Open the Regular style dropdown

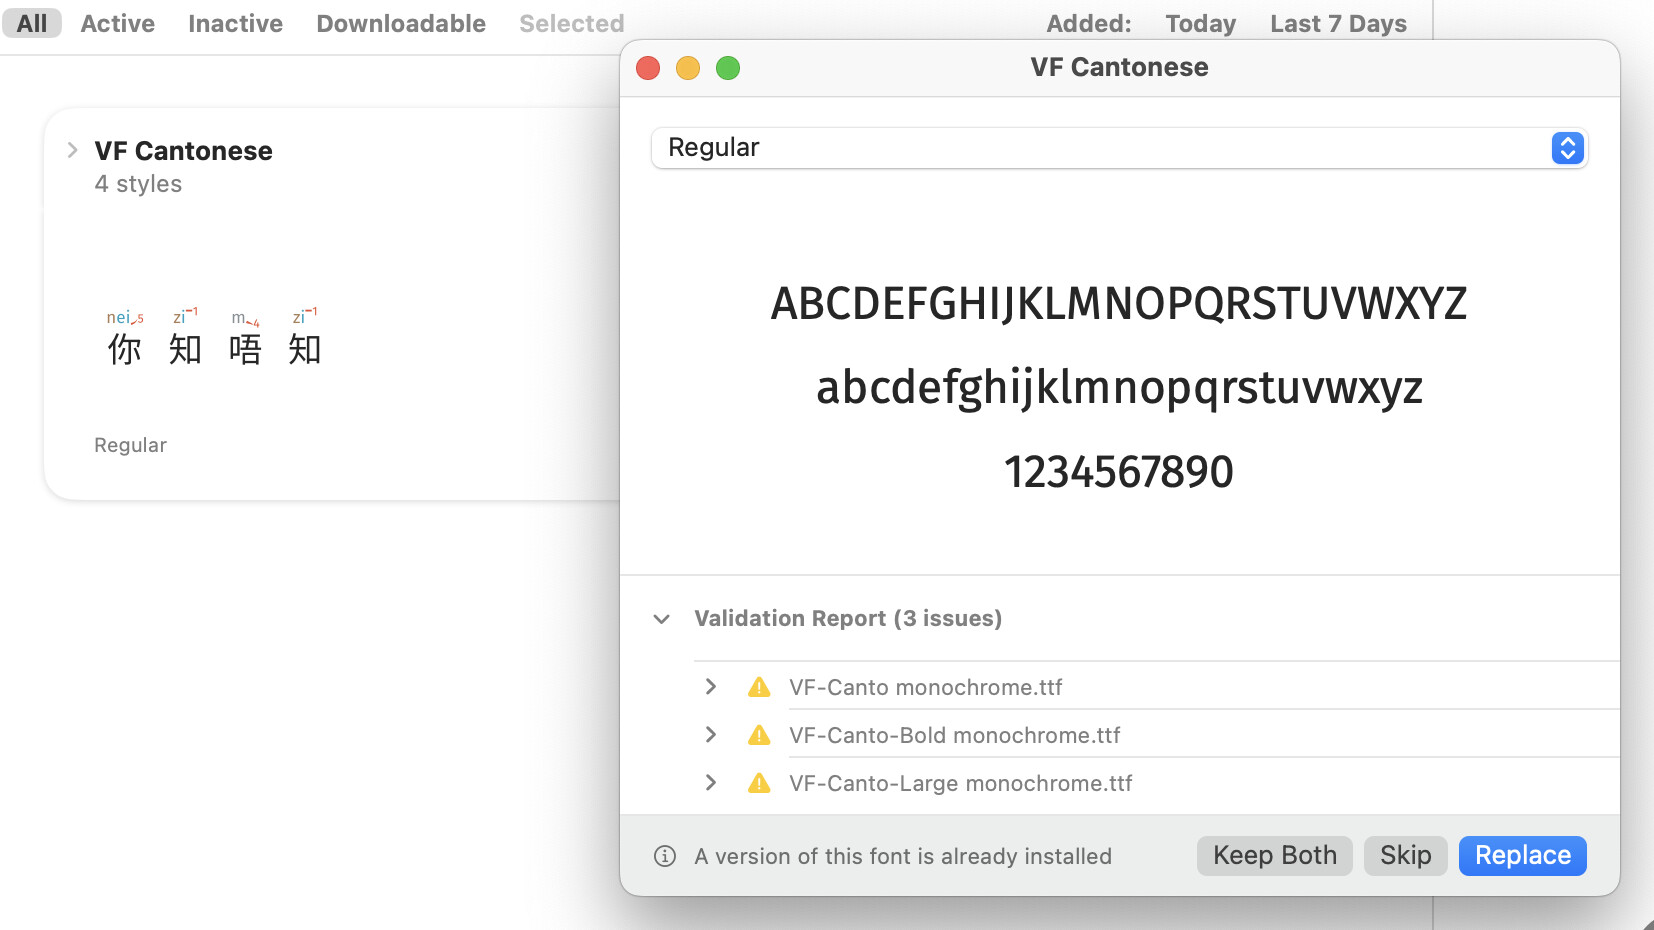(x=1567, y=148)
